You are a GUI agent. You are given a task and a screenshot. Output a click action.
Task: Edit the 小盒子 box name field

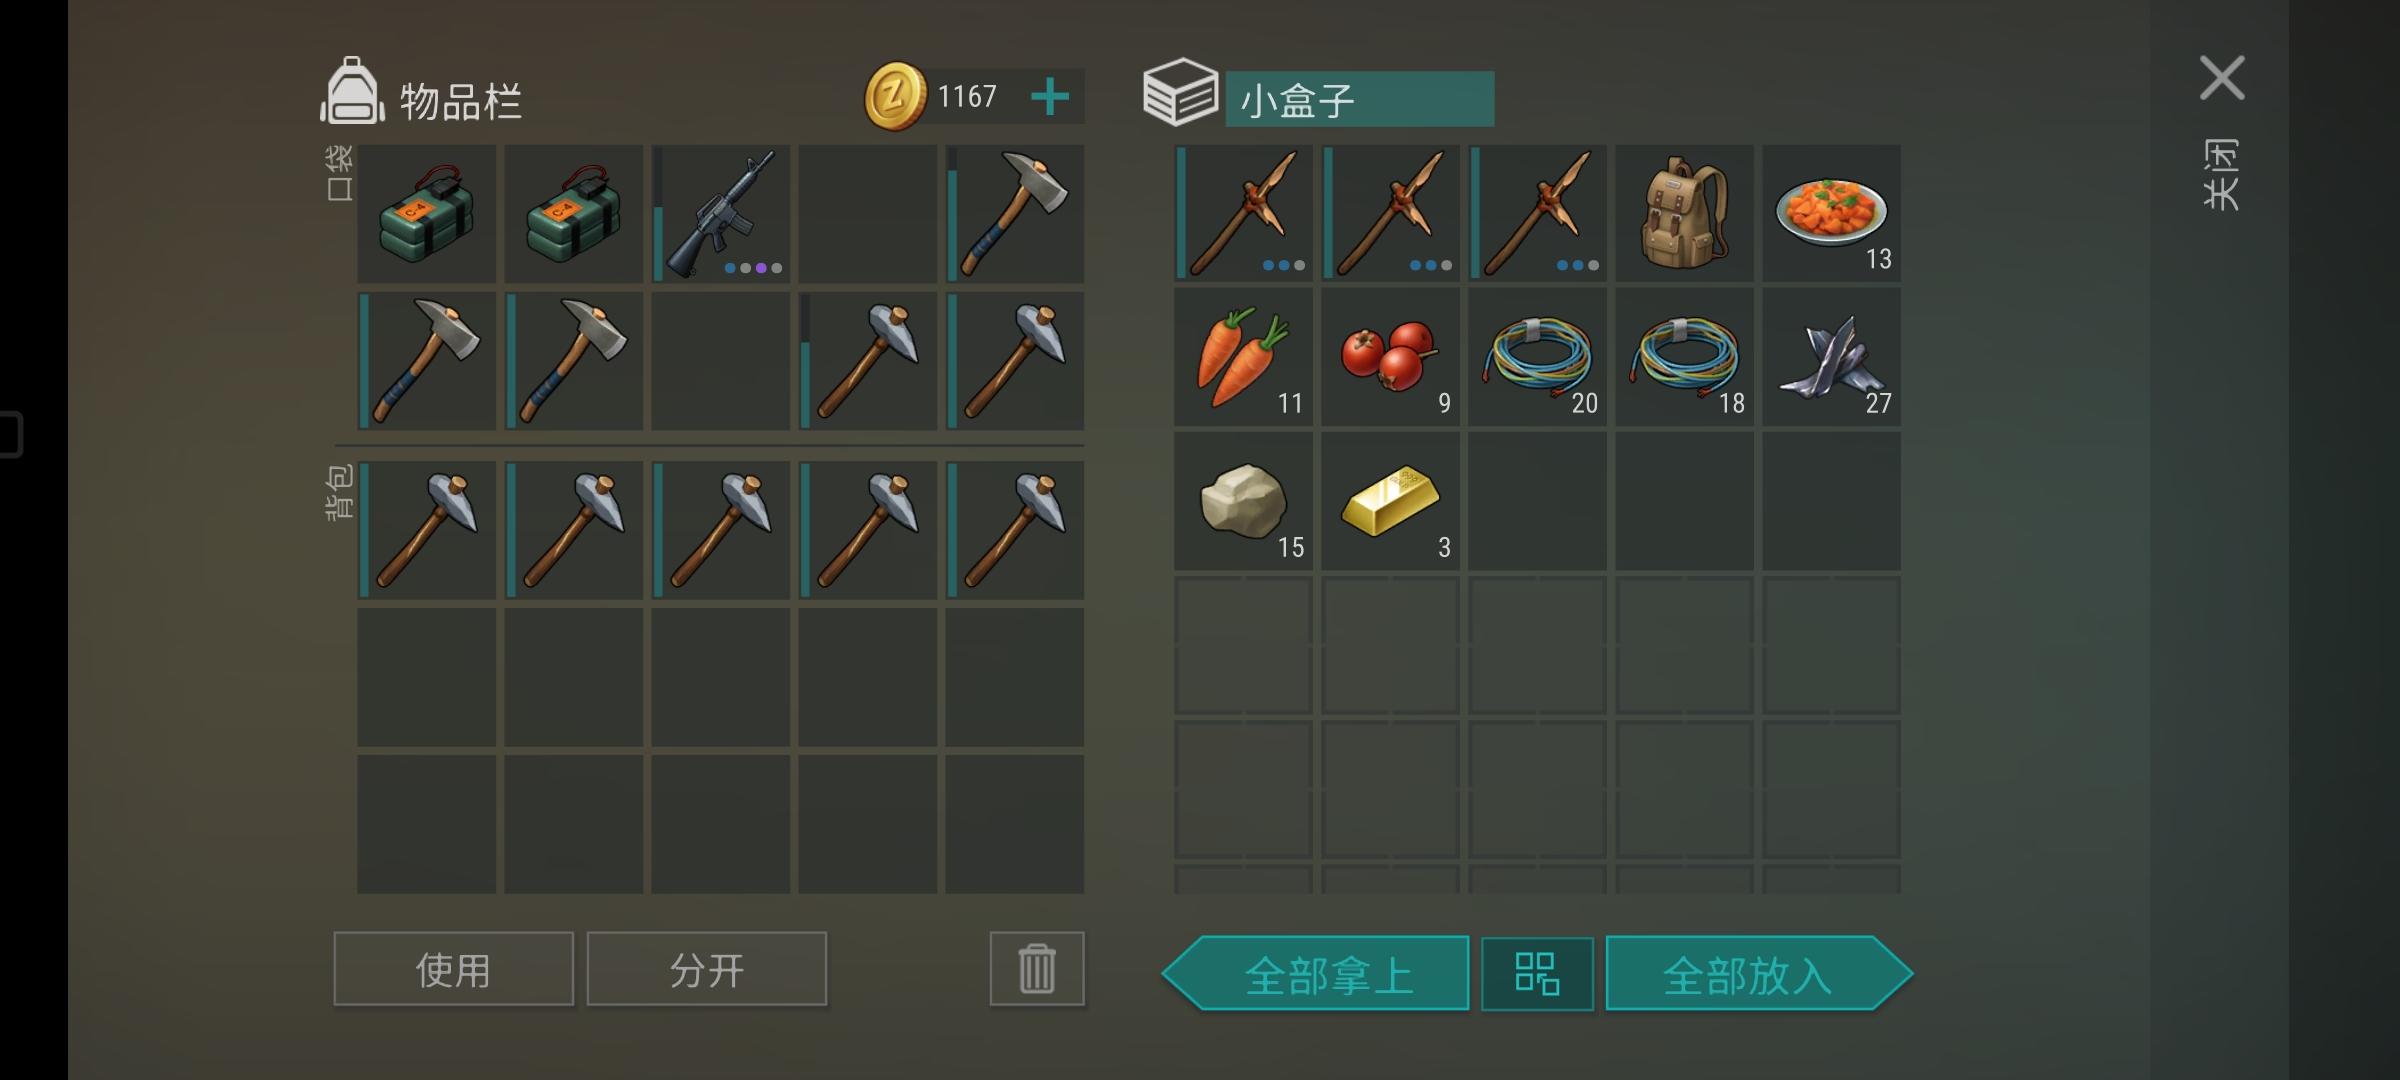[1360, 99]
